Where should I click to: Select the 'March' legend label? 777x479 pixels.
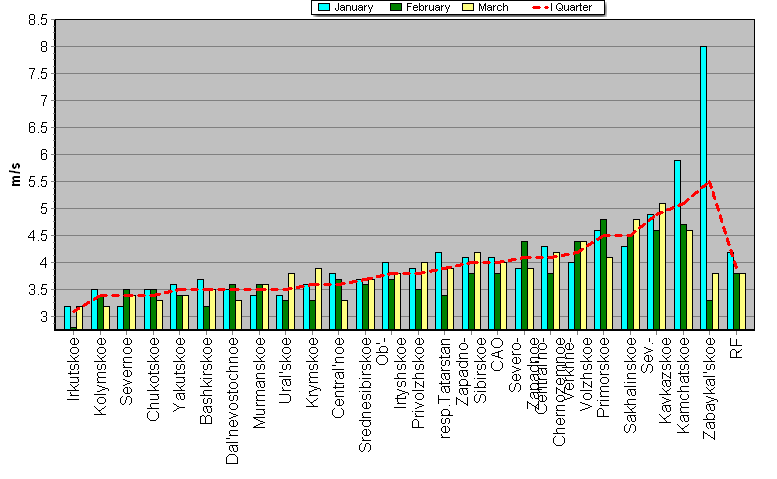493,7
